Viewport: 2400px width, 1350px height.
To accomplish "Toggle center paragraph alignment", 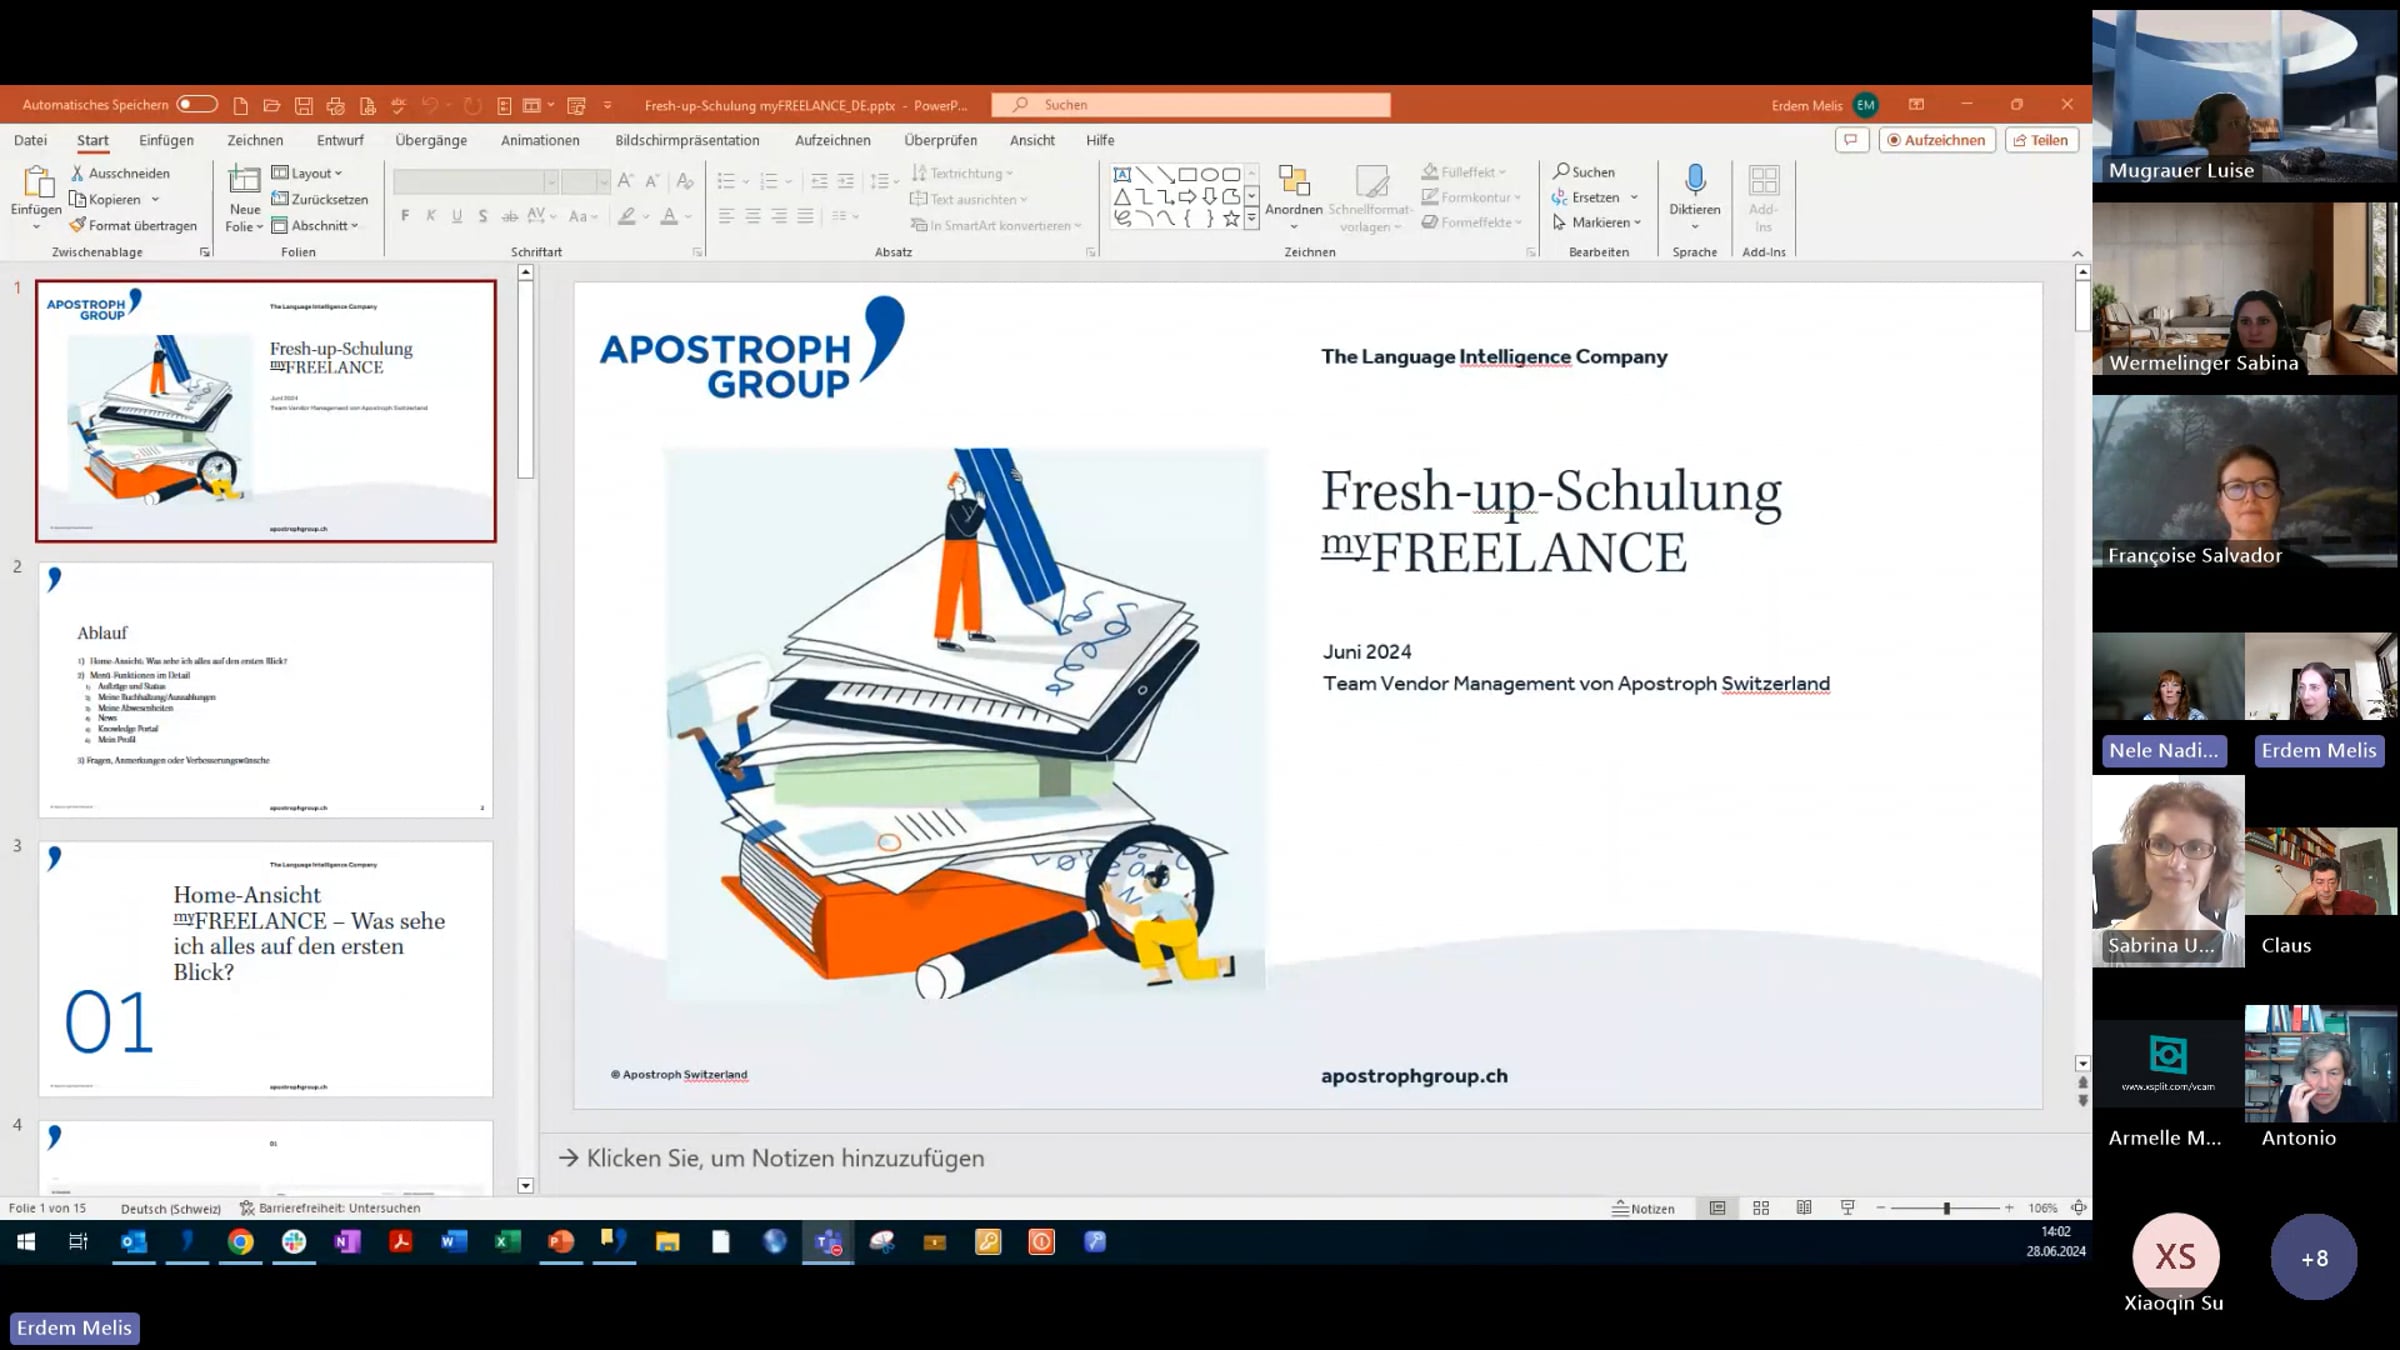I will [753, 216].
